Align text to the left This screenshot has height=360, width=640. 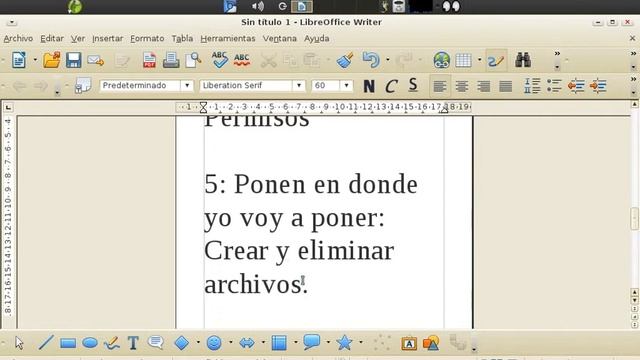tap(440, 86)
